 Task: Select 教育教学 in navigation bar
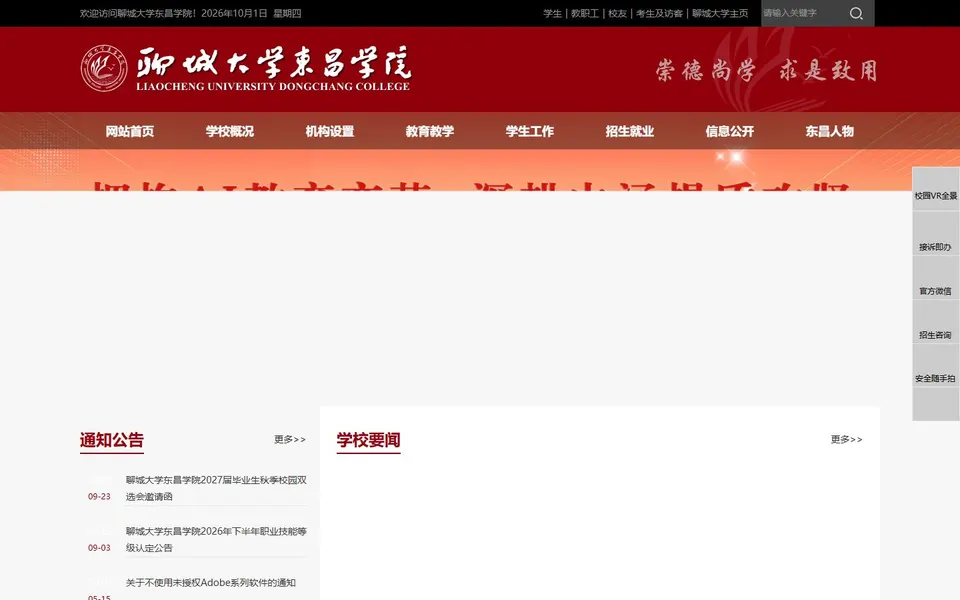(x=430, y=131)
